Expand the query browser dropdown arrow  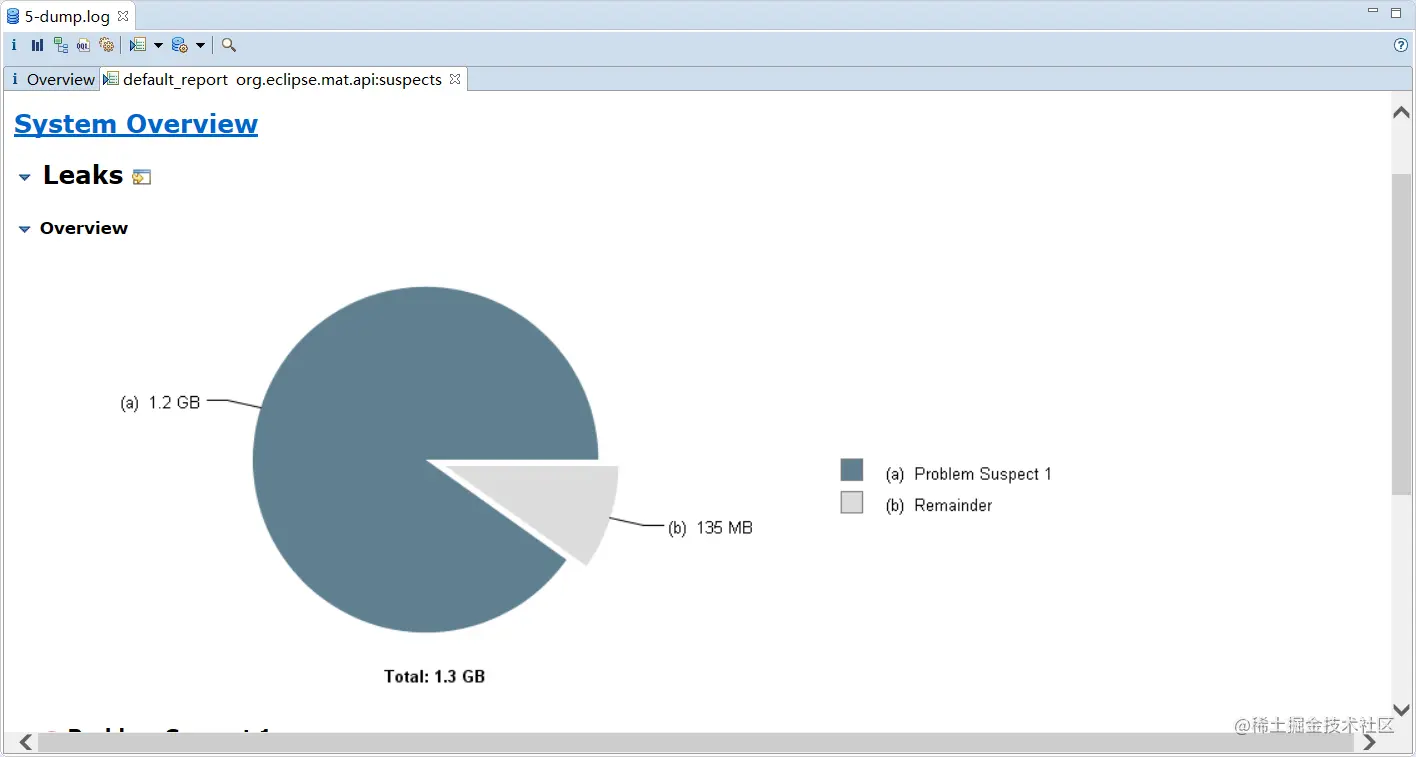tap(200, 45)
